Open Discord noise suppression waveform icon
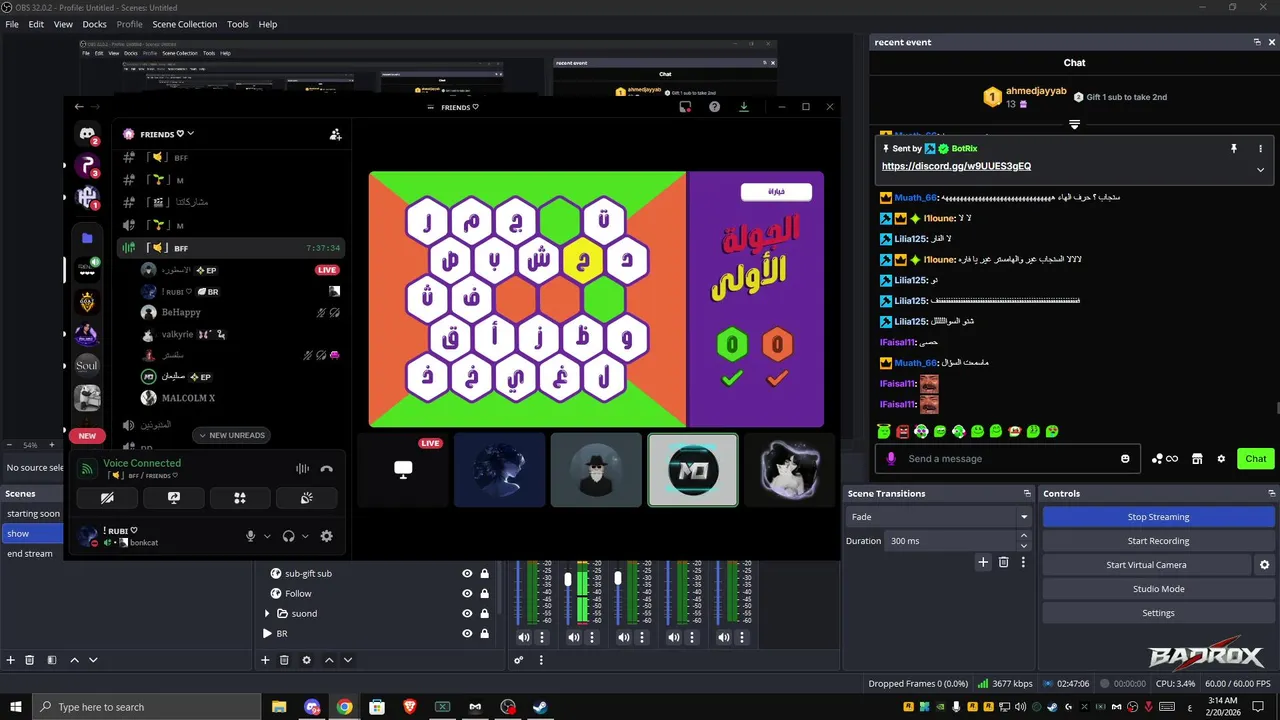 (302, 468)
